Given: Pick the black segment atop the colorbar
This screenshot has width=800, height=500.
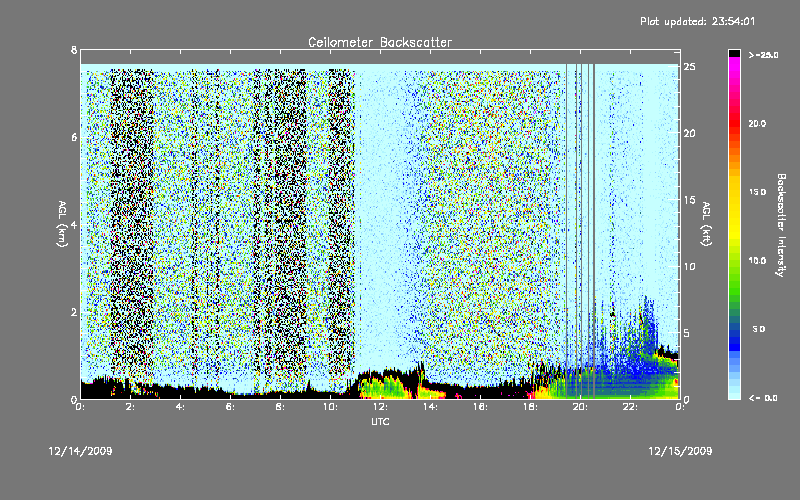Looking at the screenshot, I should coord(734,53).
